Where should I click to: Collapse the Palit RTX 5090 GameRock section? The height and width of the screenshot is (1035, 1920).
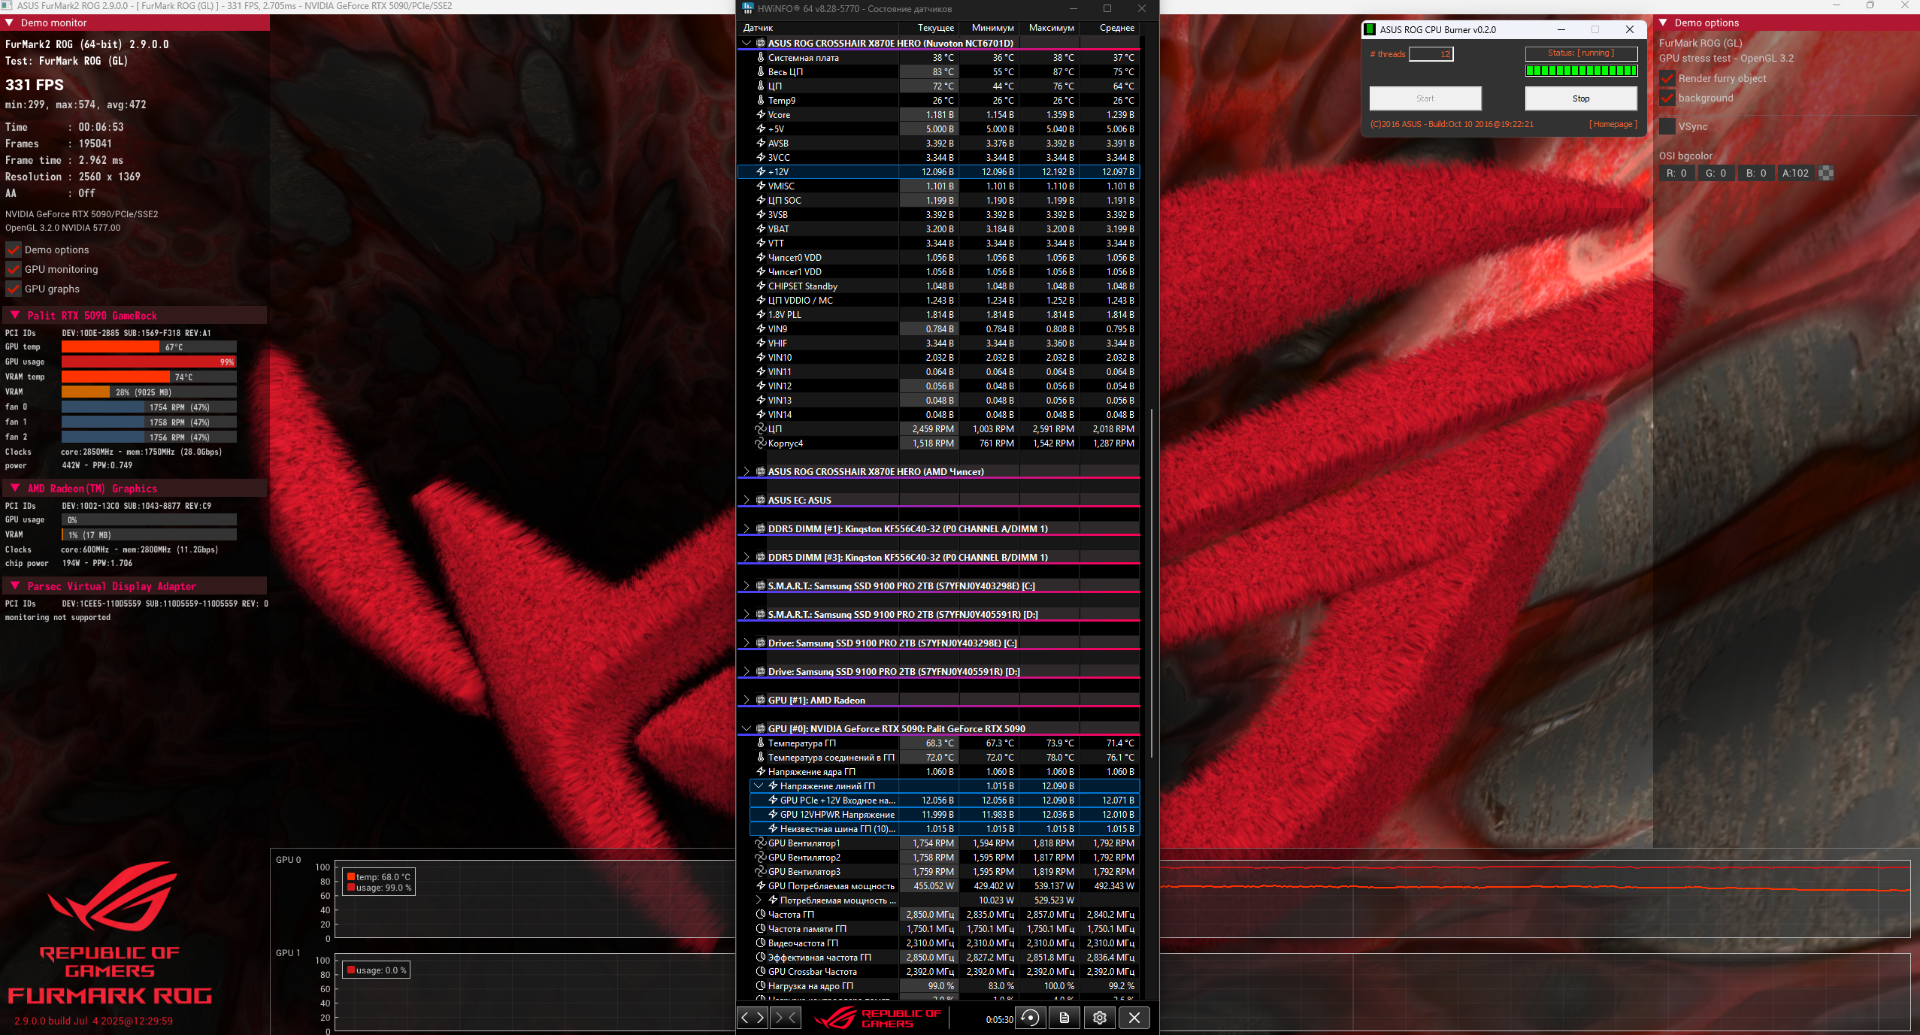click(x=15, y=315)
